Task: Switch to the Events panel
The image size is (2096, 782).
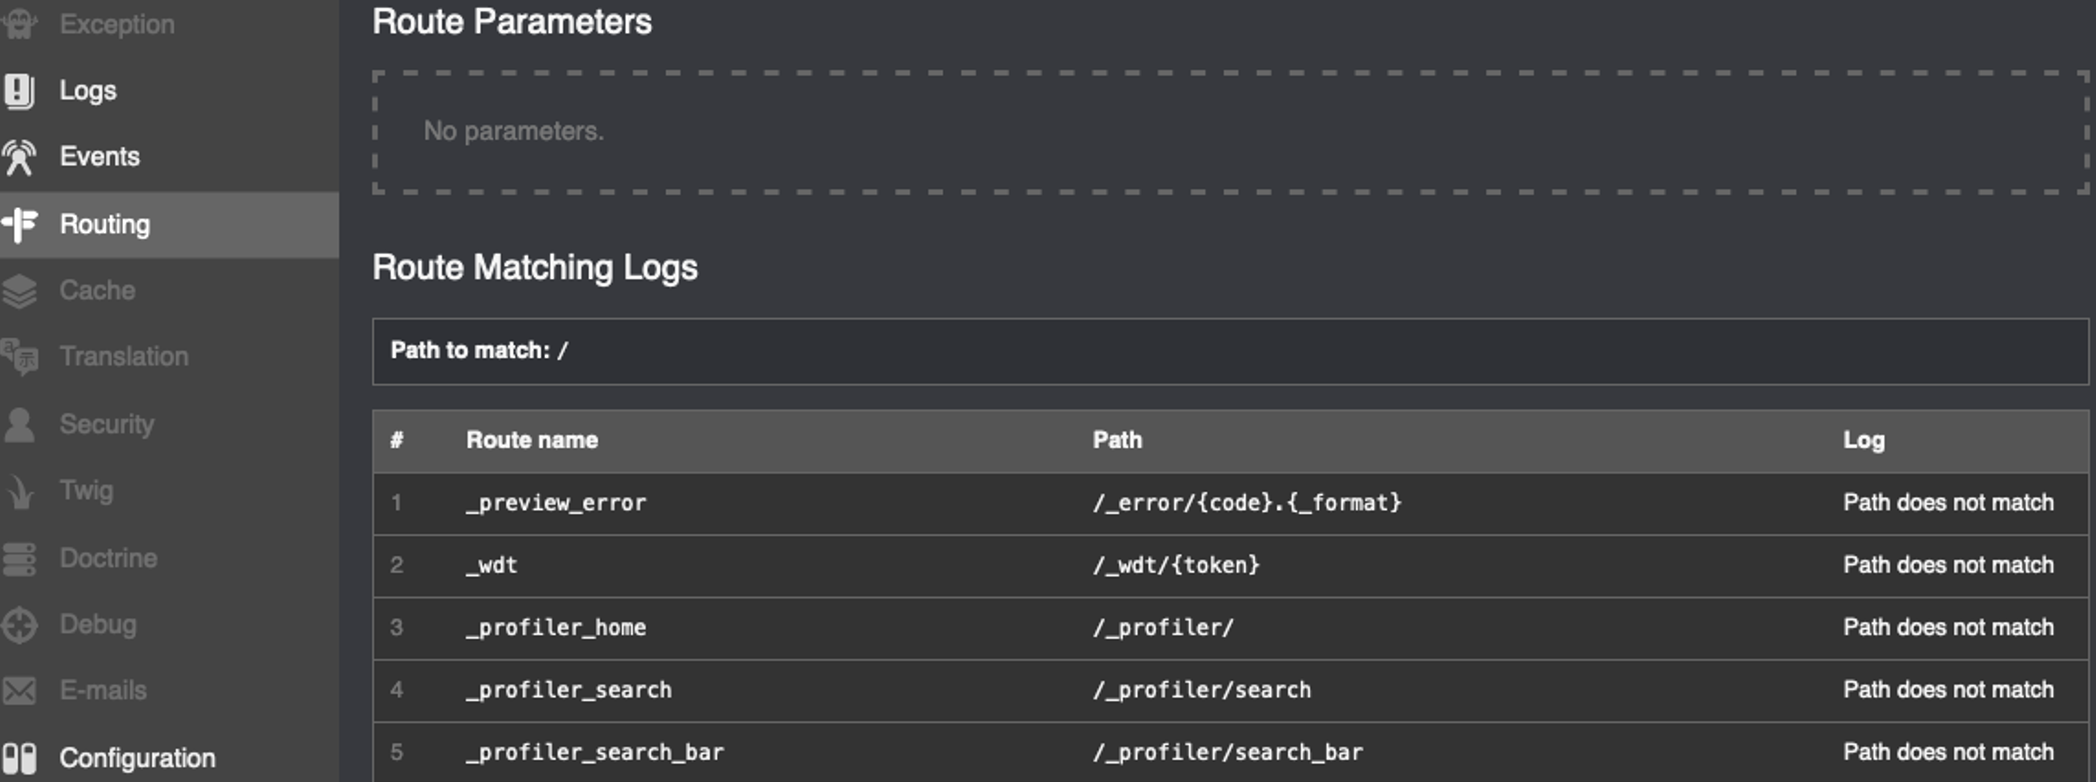Action: click(100, 157)
